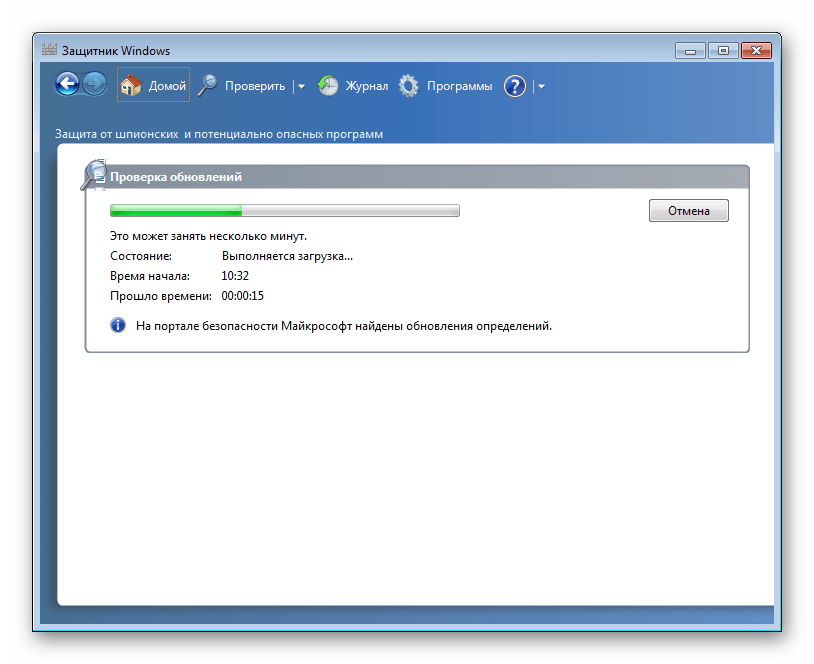This screenshot has width=814, height=664.
Task: Cancel the update with Отмена button
Action: [688, 210]
